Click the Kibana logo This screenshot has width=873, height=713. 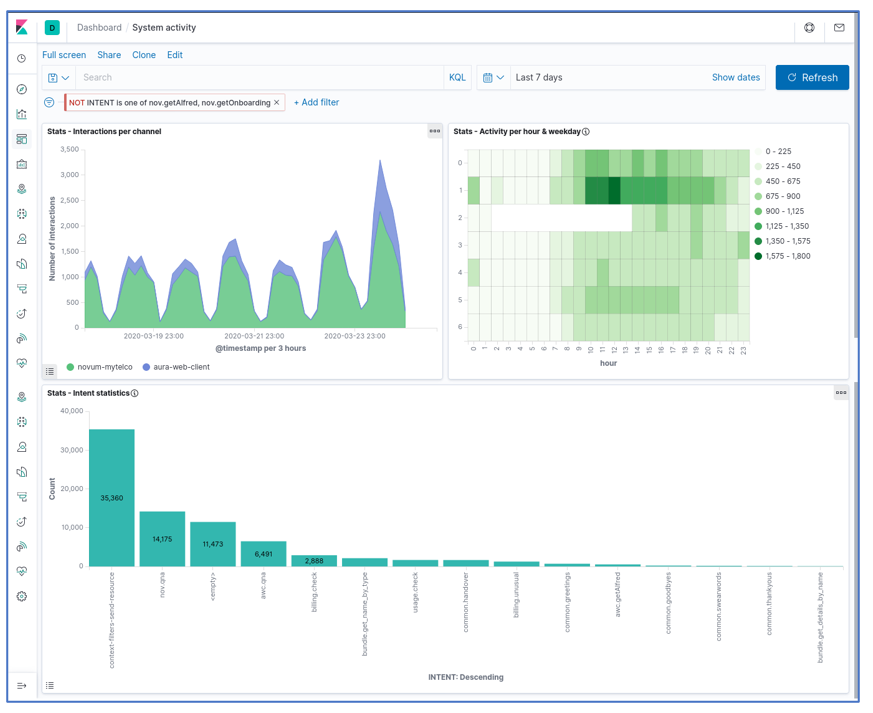click(22, 27)
